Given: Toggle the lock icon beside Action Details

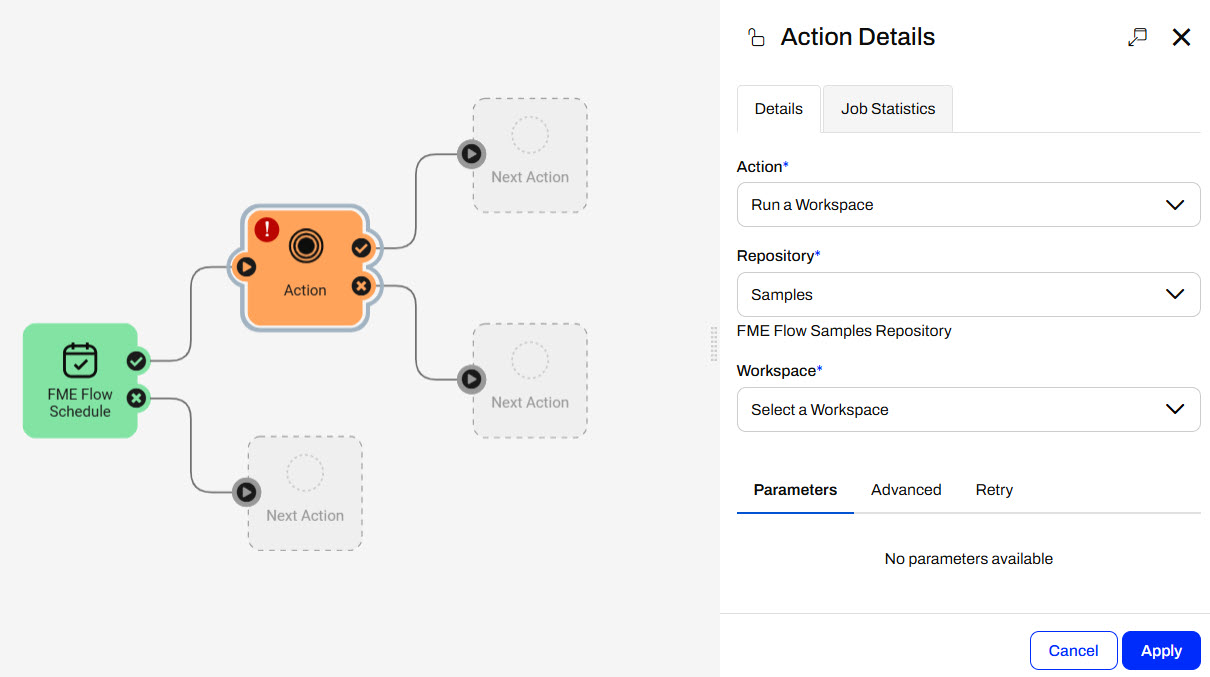Looking at the screenshot, I should point(756,38).
